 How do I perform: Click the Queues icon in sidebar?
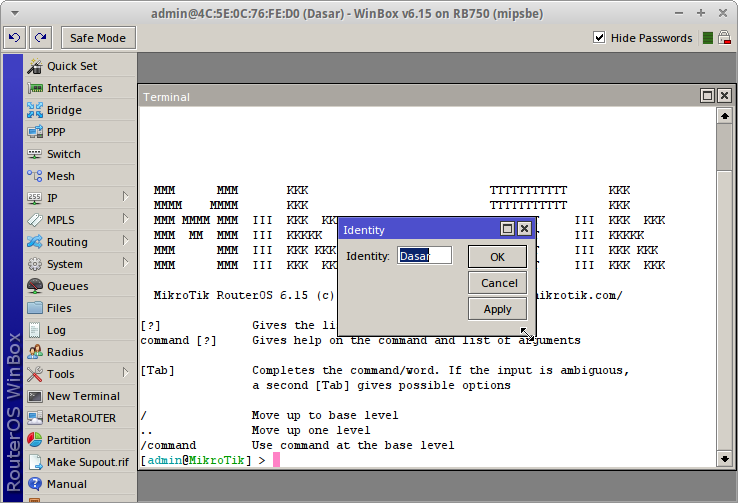click(34, 286)
